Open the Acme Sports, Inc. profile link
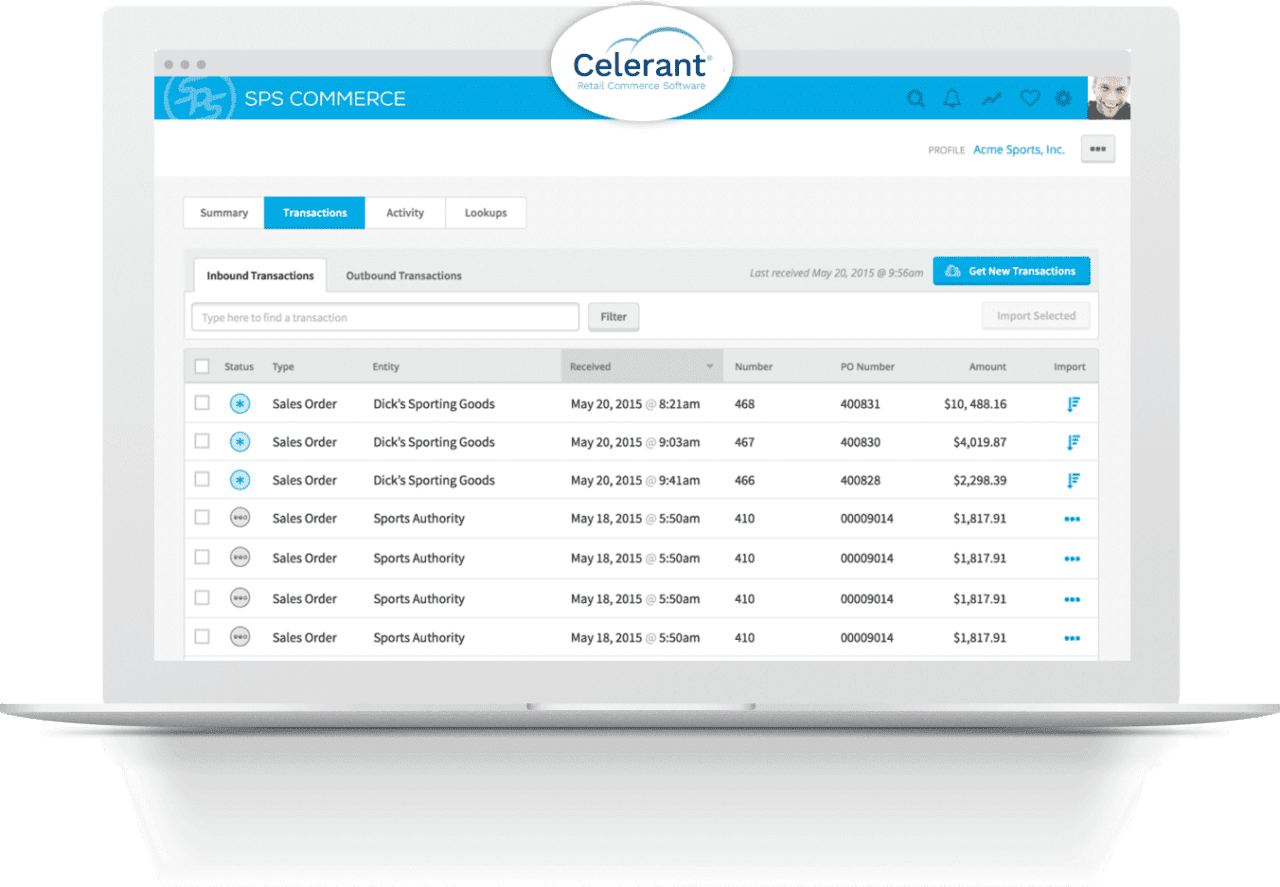The image size is (1280, 887). point(1019,150)
